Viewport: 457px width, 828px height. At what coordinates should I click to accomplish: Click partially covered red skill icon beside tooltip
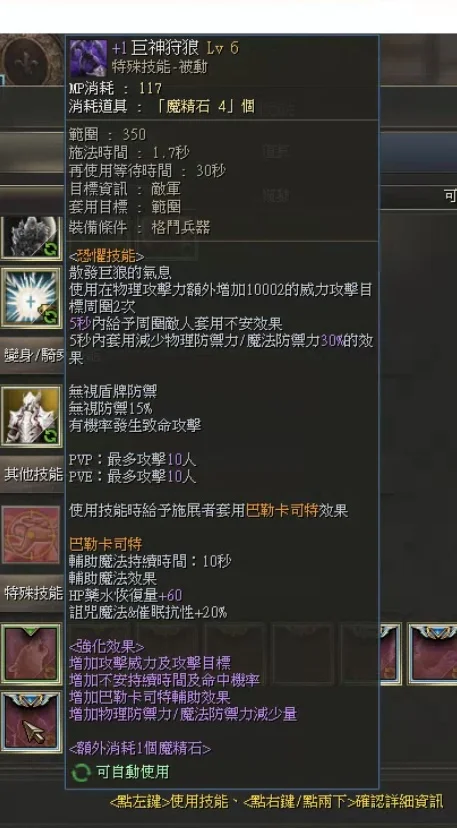pyautogui.click(x=390, y=654)
